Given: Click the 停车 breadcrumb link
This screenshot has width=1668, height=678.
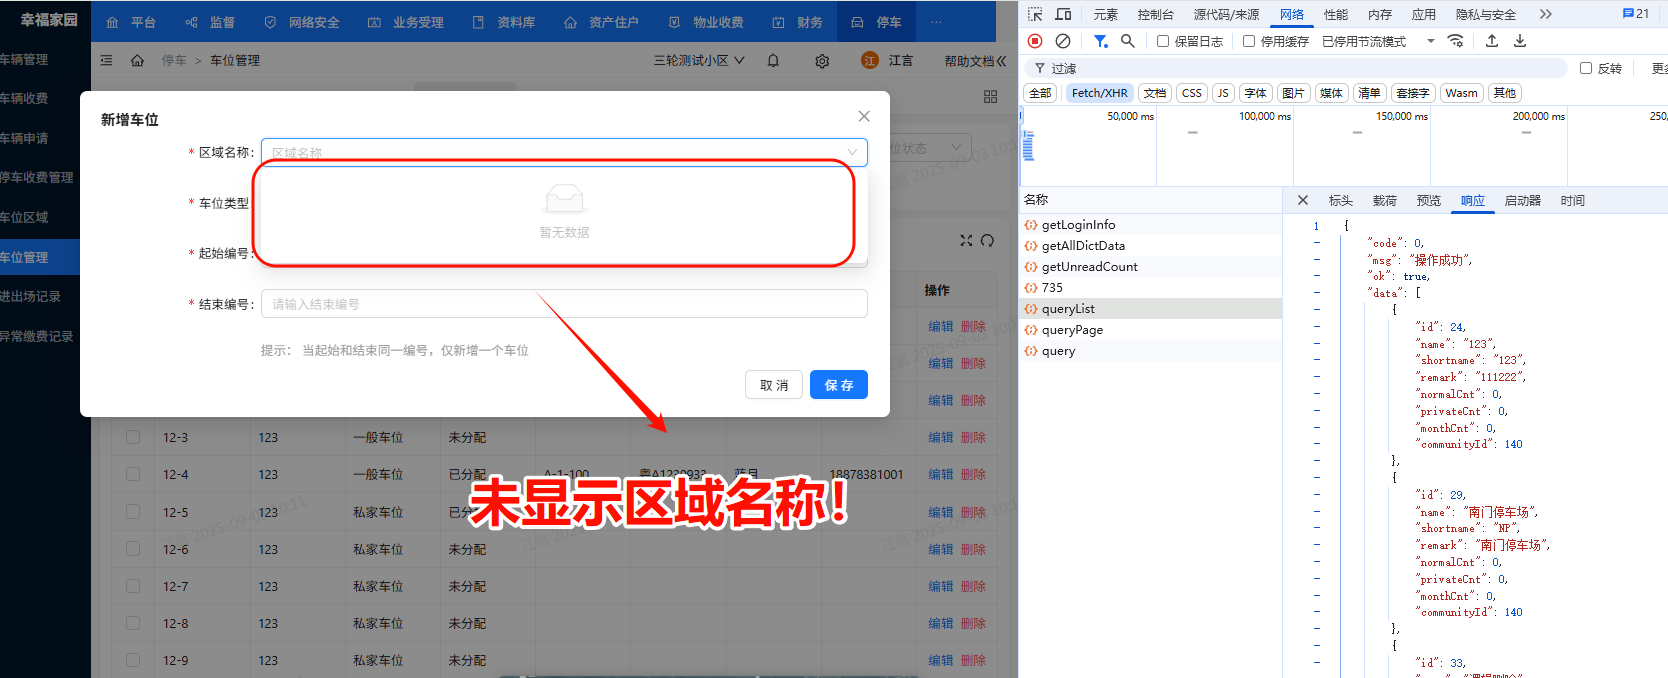Looking at the screenshot, I should coord(174,61).
